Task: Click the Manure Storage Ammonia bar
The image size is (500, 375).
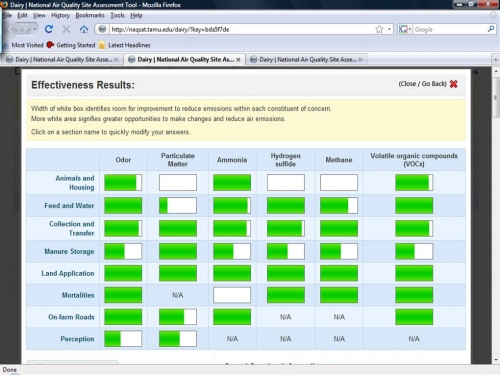Action: (232, 251)
